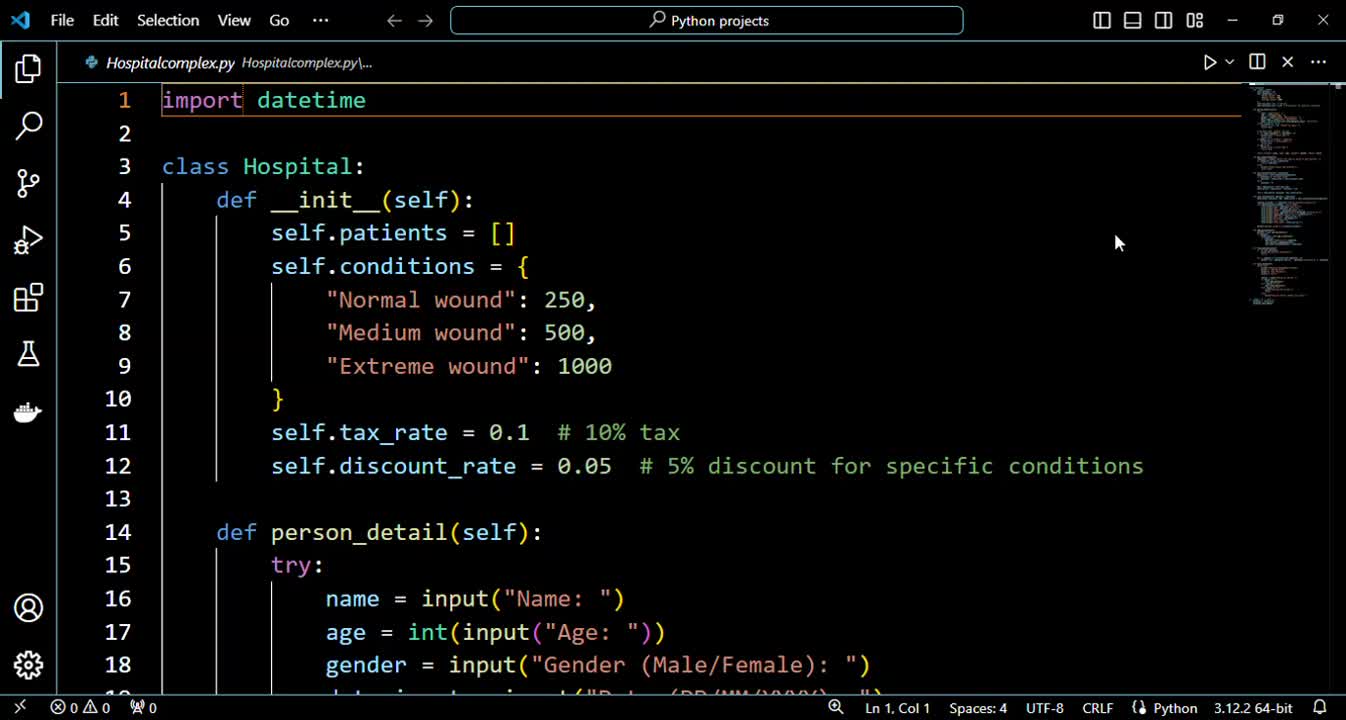The width and height of the screenshot is (1346, 720).
Task: Expand the run options dropdown arrow
Action: click(1230, 62)
